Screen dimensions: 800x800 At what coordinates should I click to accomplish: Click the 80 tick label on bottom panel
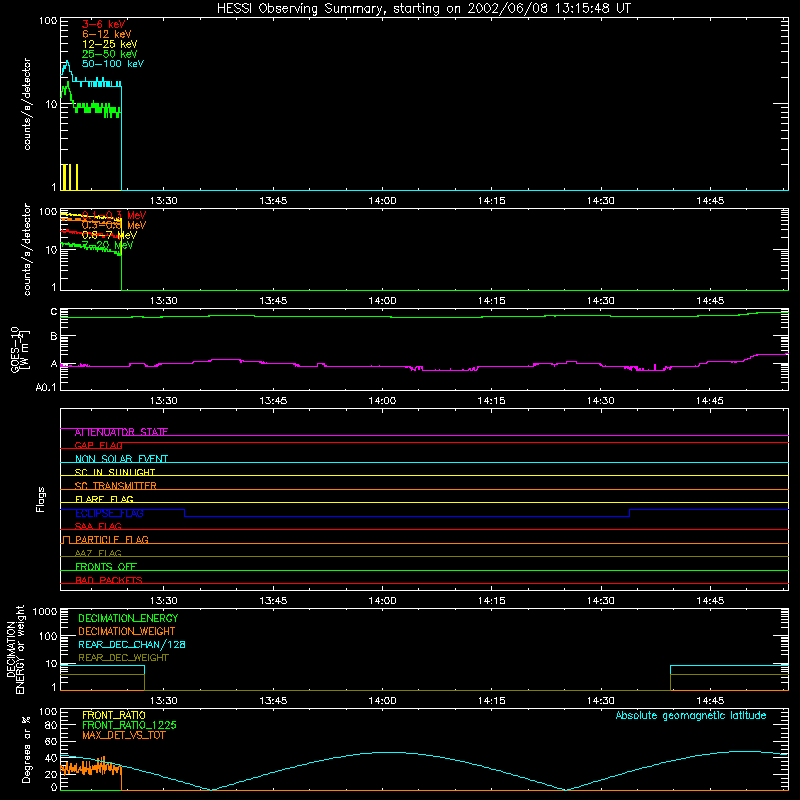click(51, 725)
